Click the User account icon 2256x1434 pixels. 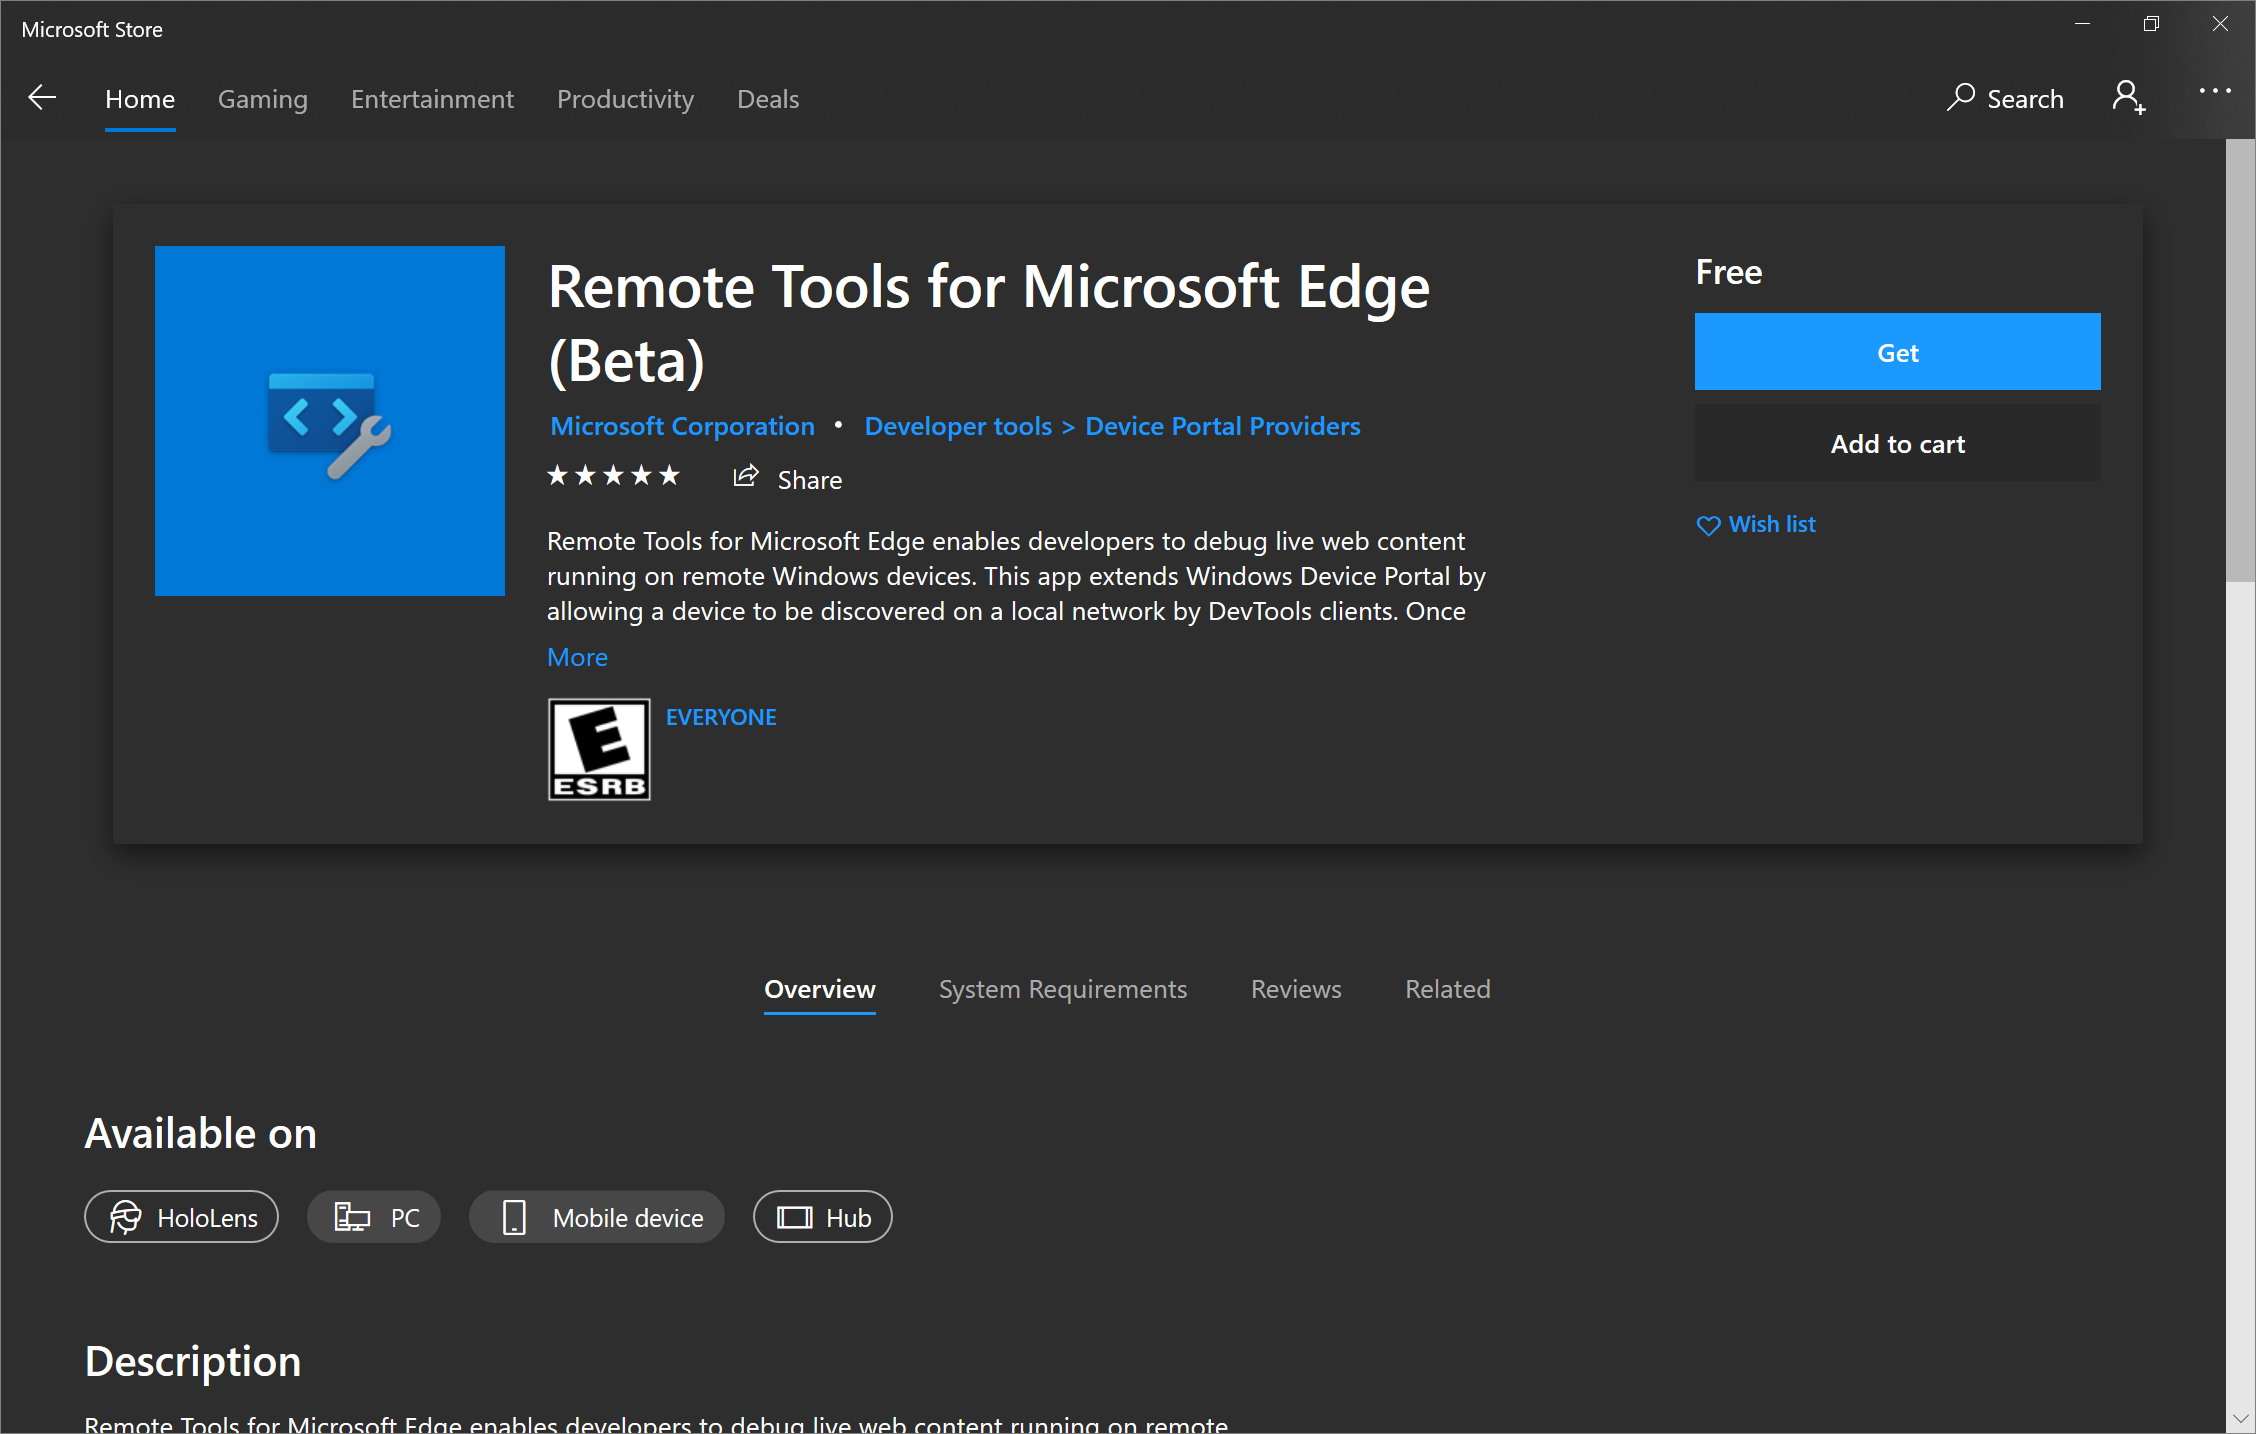pos(2131,97)
